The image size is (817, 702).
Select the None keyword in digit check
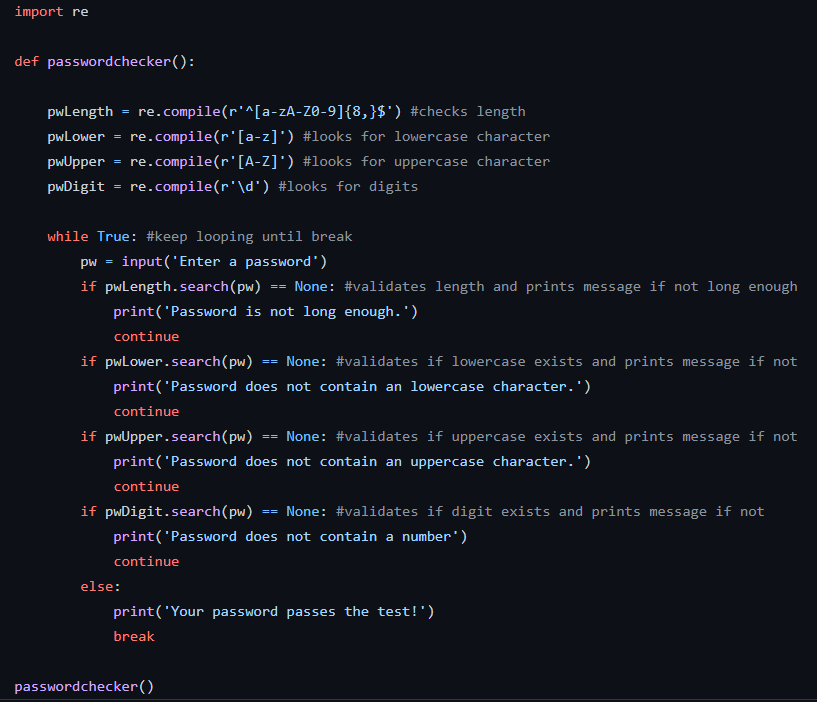click(302, 511)
